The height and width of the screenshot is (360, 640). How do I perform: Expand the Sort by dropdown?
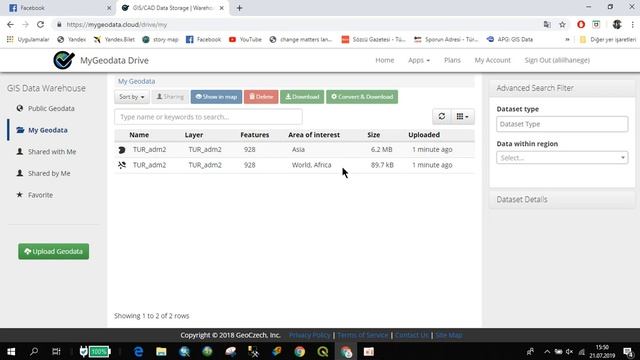(x=131, y=97)
